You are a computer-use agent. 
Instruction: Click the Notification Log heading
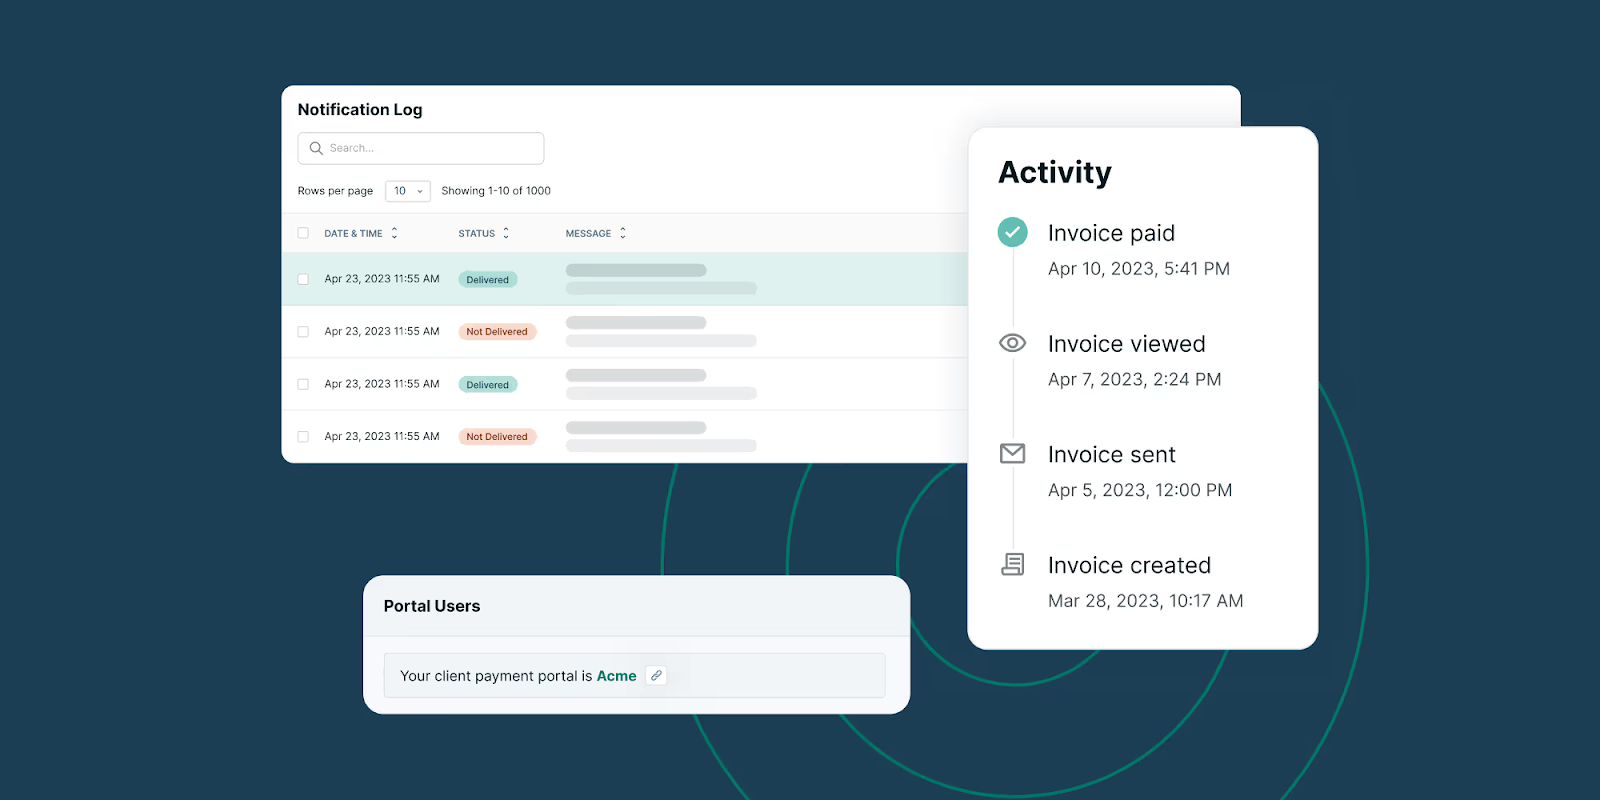pyautogui.click(x=360, y=110)
